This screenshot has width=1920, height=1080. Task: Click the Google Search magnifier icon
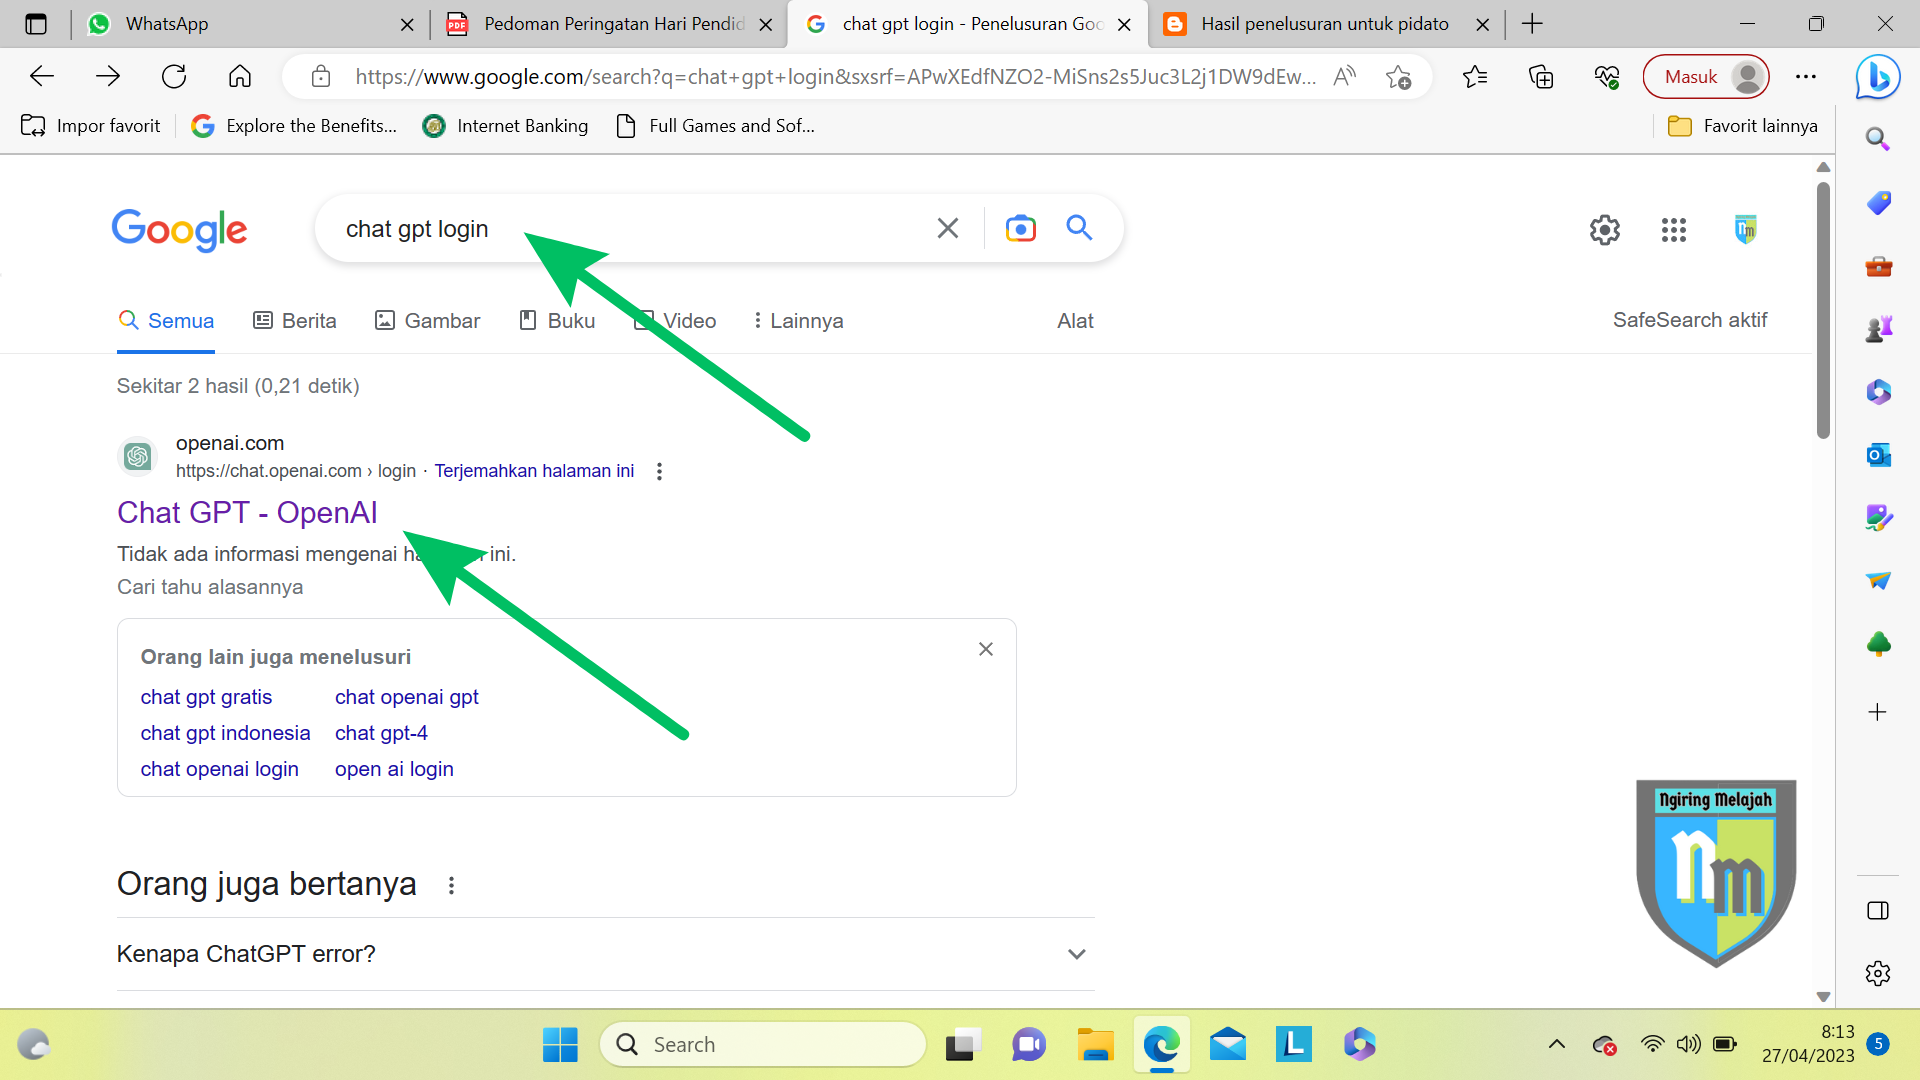click(x=1079, y=228)
